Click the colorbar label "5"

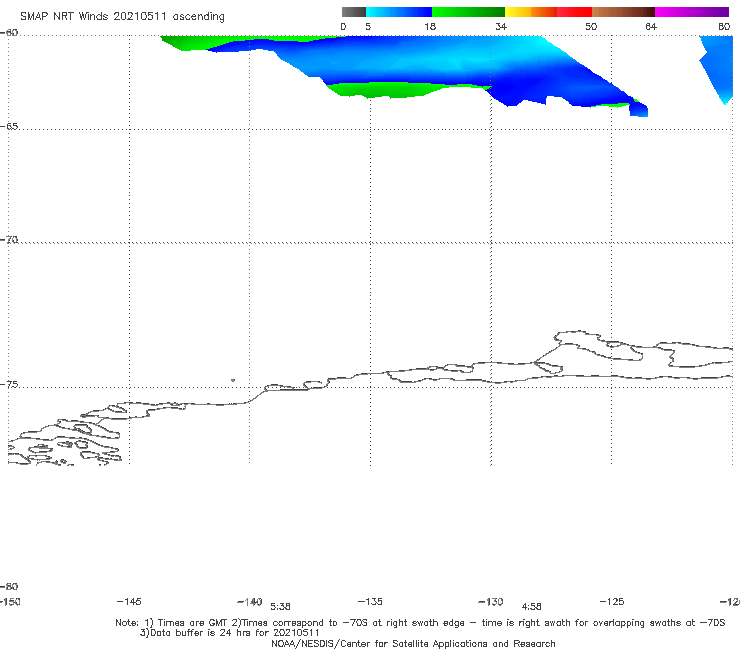368,26
